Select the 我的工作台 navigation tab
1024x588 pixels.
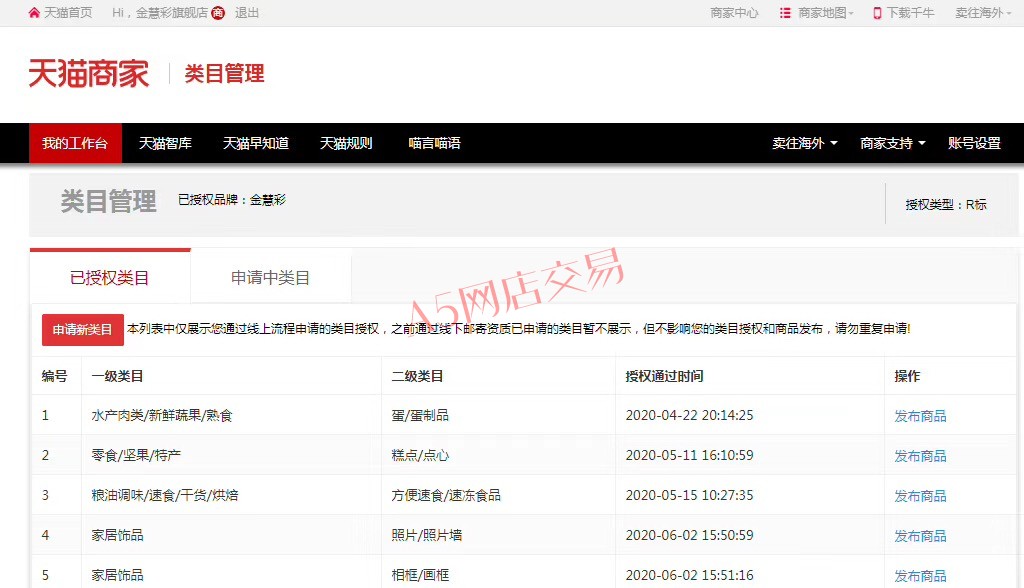75,143
